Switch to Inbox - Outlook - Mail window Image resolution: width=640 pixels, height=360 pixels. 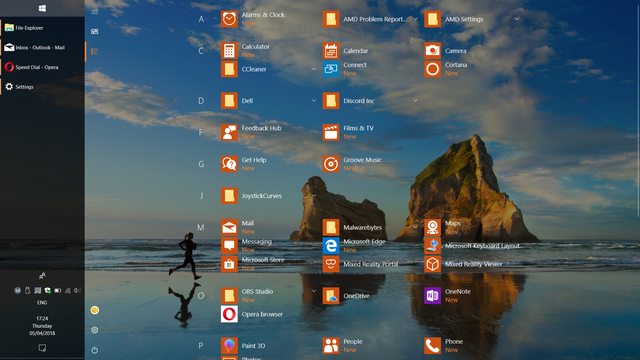click(42, 47)
